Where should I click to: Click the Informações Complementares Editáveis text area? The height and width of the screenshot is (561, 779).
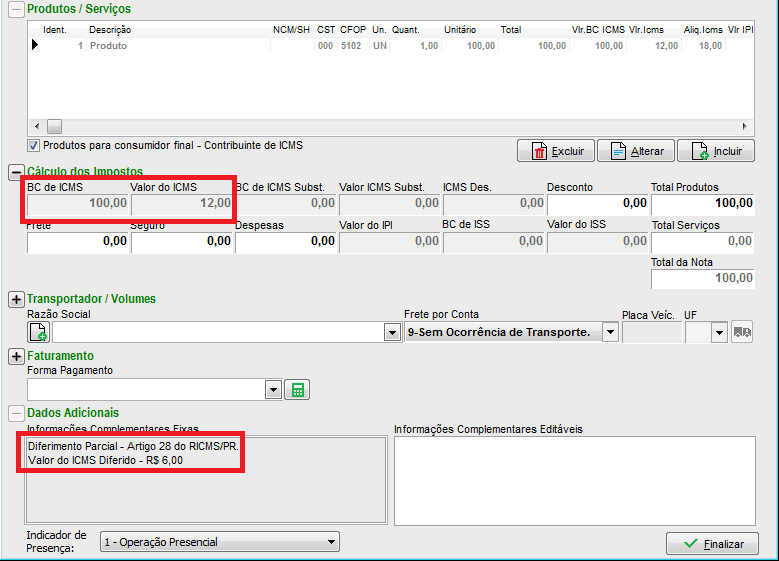pyautogui.click(x=574, y=479)
